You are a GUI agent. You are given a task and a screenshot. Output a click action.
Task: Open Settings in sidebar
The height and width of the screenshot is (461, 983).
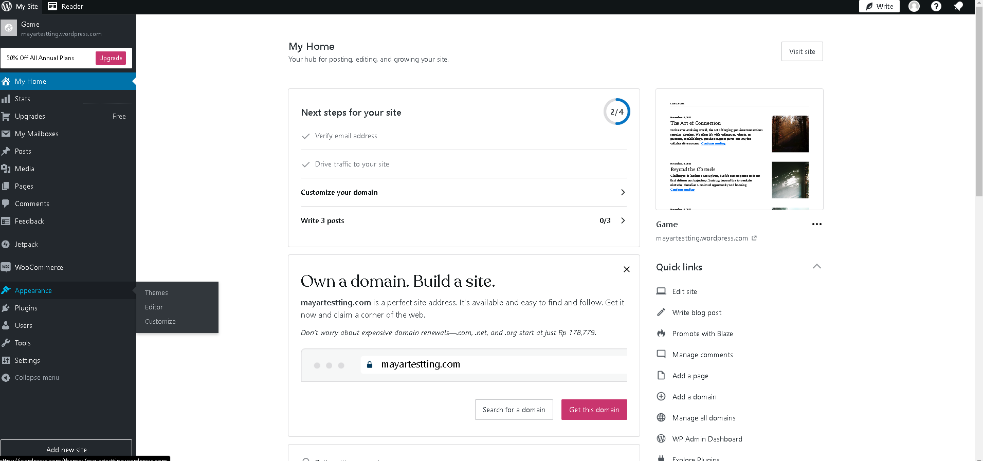point(68,361)
